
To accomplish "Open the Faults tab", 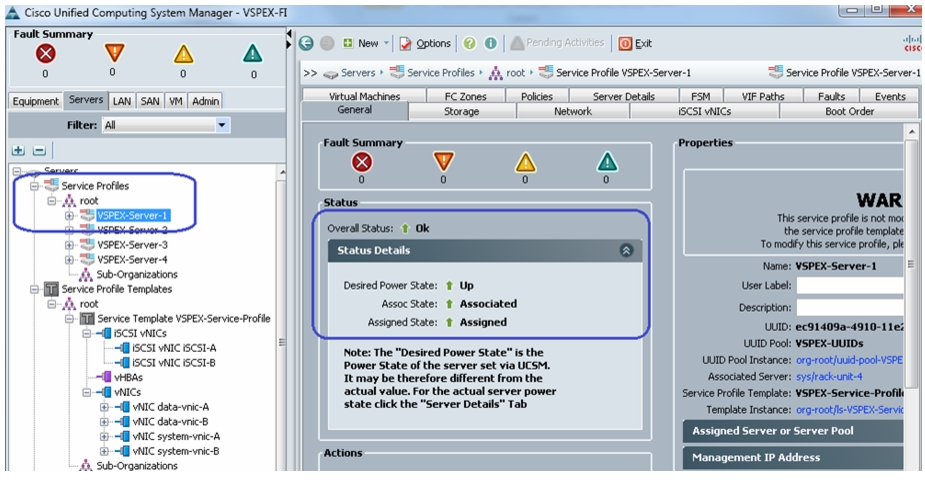I will click(x=831, y=96).
